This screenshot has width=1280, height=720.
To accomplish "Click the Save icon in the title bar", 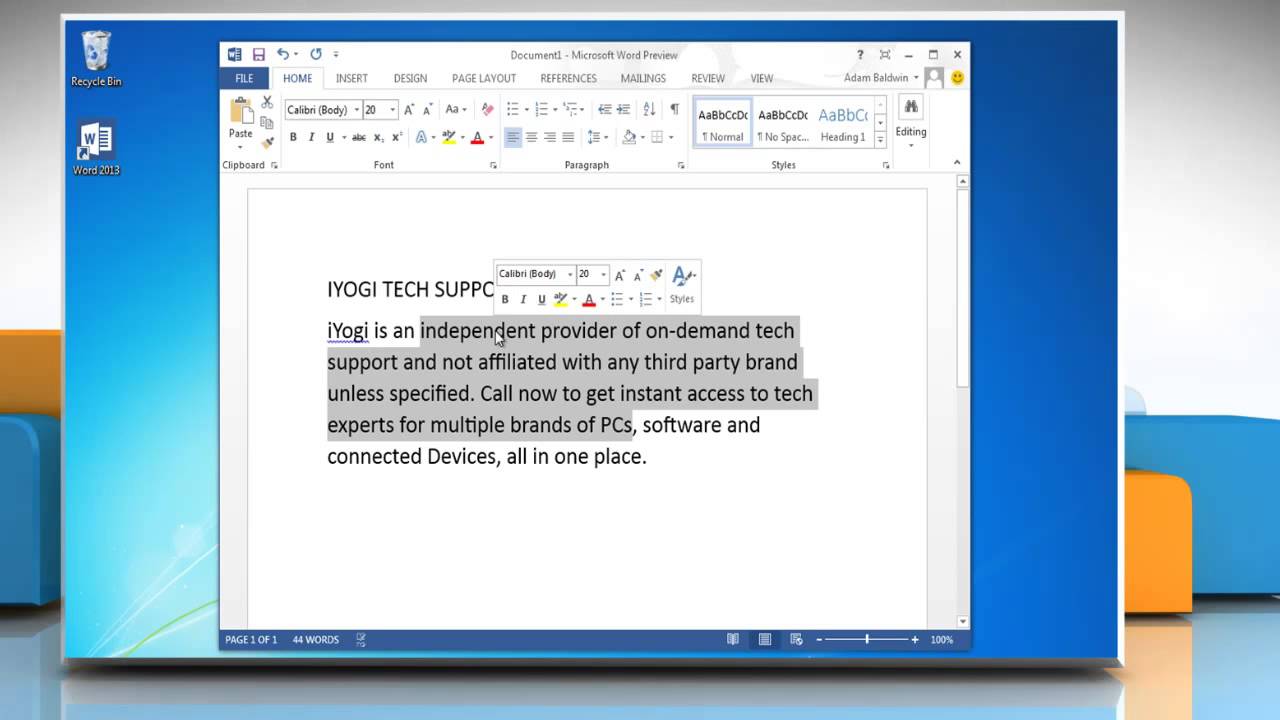I will 259,55.
